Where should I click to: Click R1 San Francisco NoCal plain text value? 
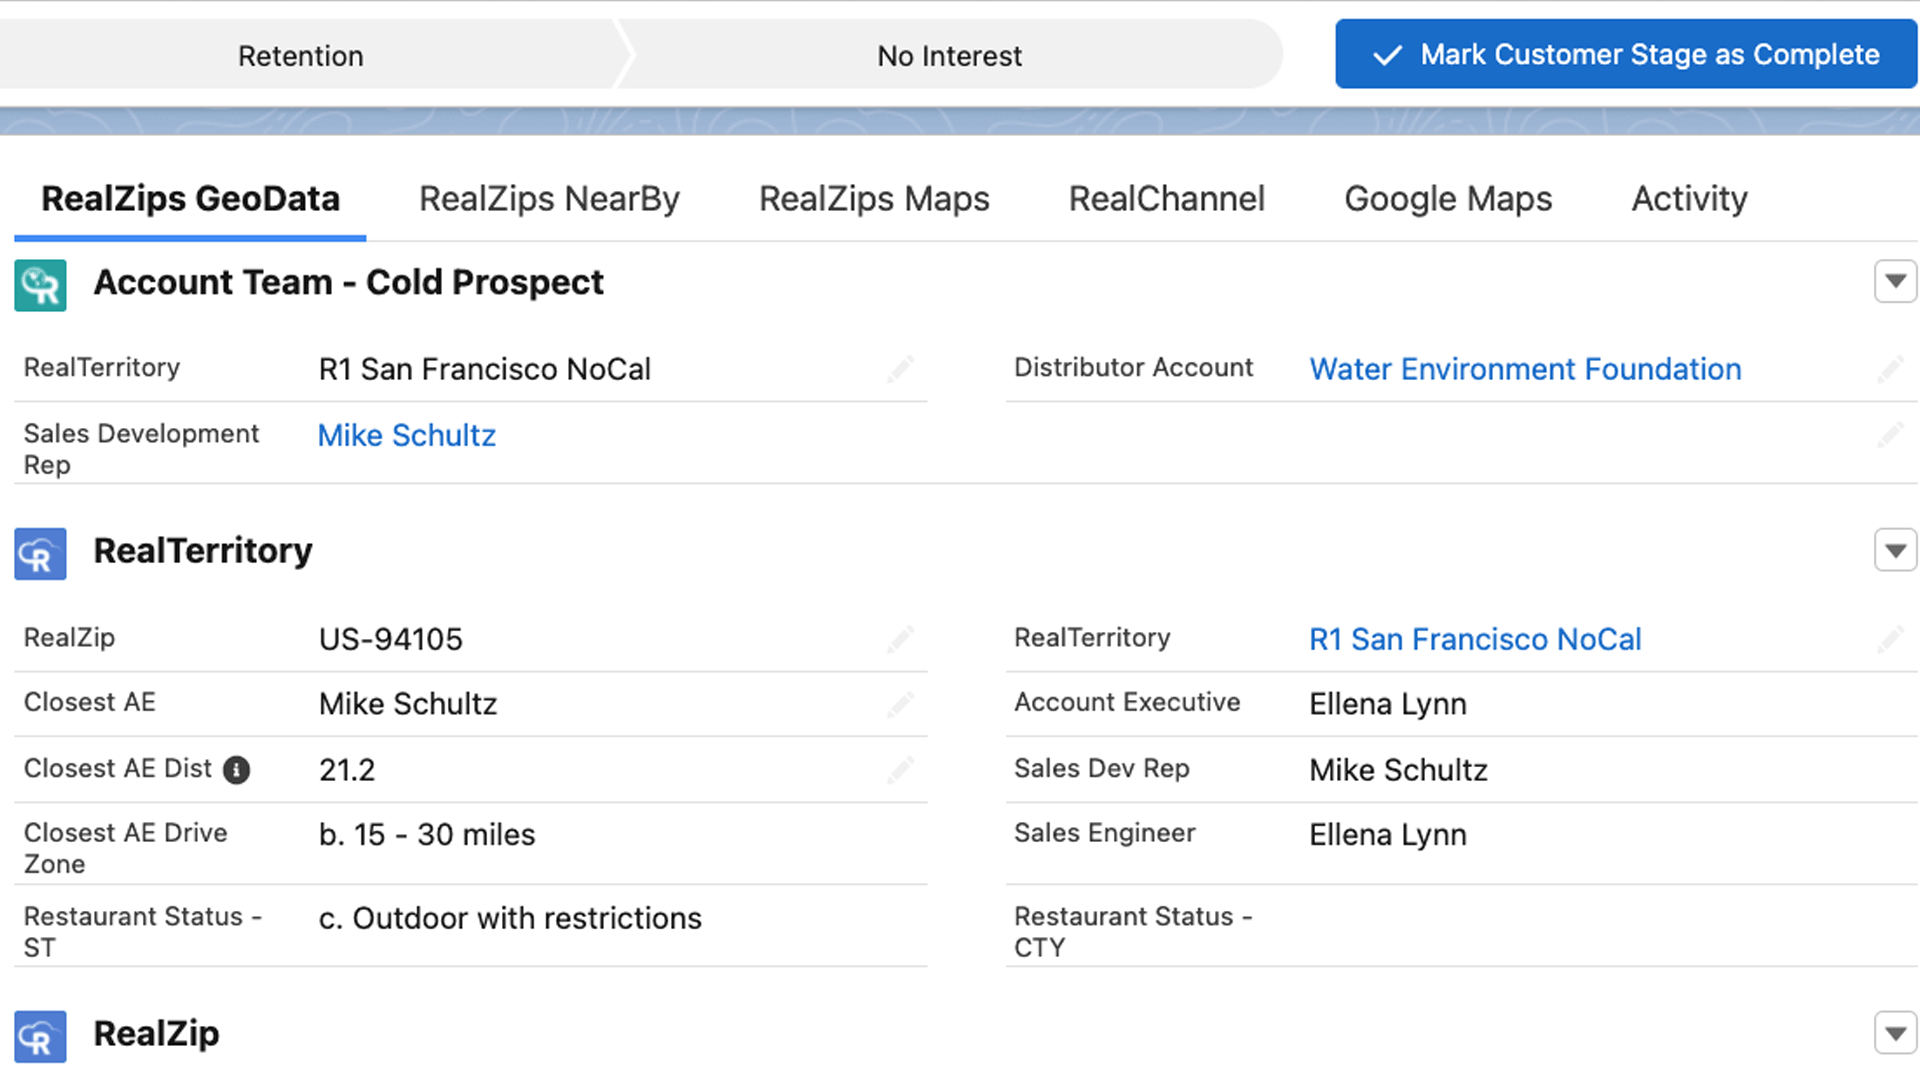click(485, 369)
